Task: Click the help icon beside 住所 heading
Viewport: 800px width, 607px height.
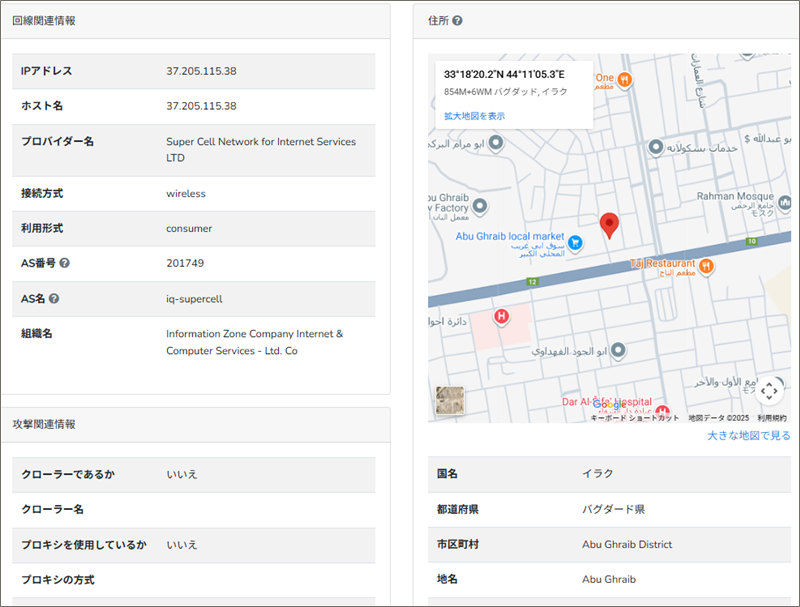Action: [x=457, y=20]
